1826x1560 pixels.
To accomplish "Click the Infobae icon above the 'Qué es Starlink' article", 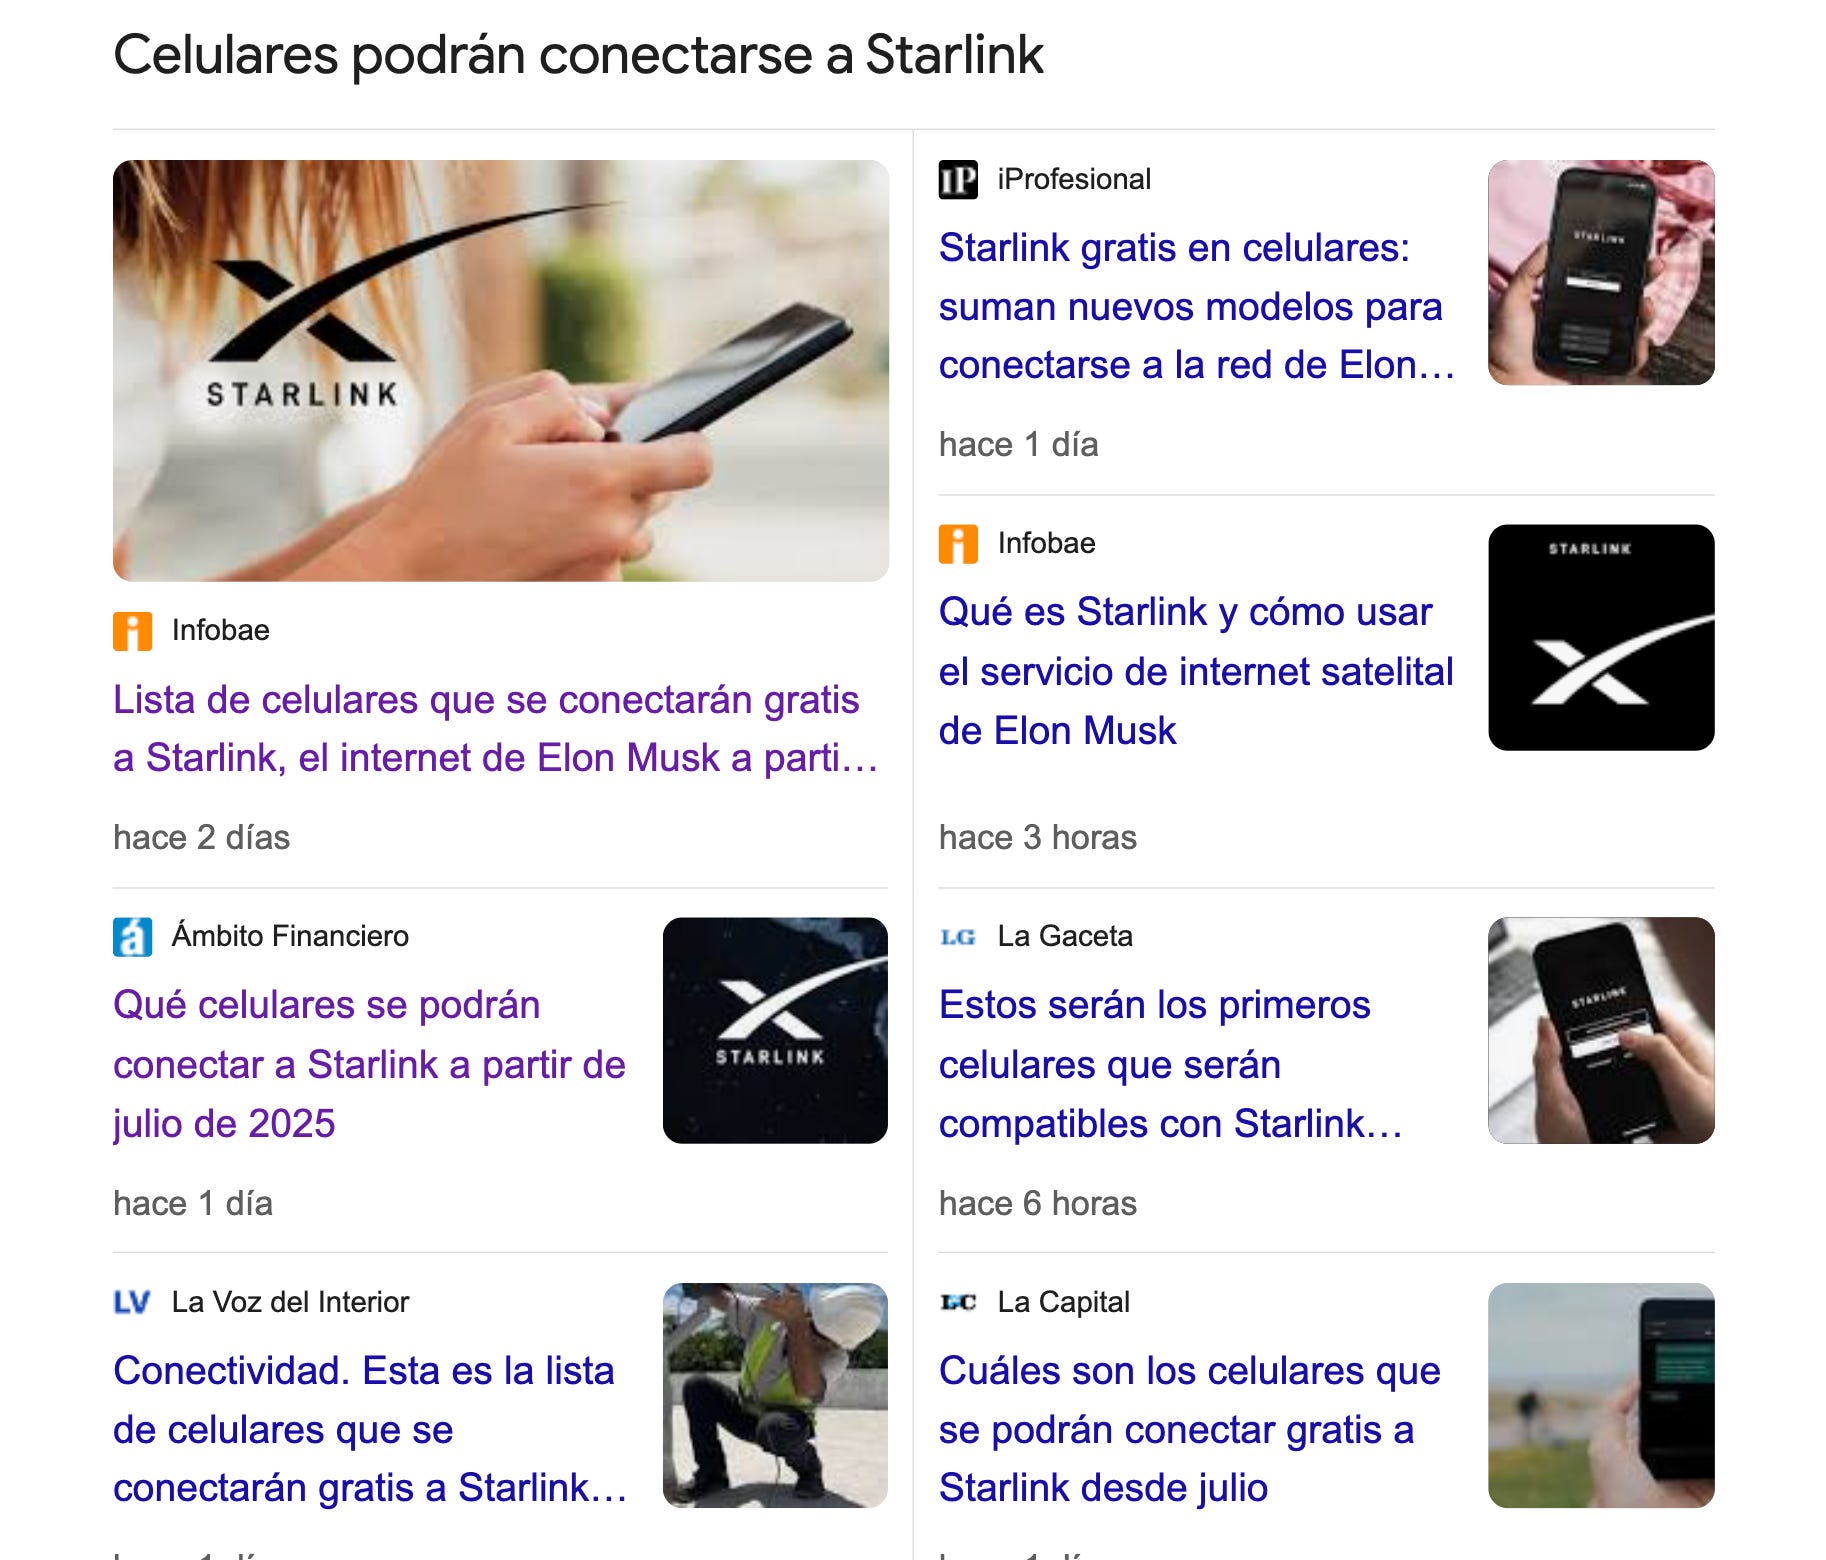I will point(958,544).
